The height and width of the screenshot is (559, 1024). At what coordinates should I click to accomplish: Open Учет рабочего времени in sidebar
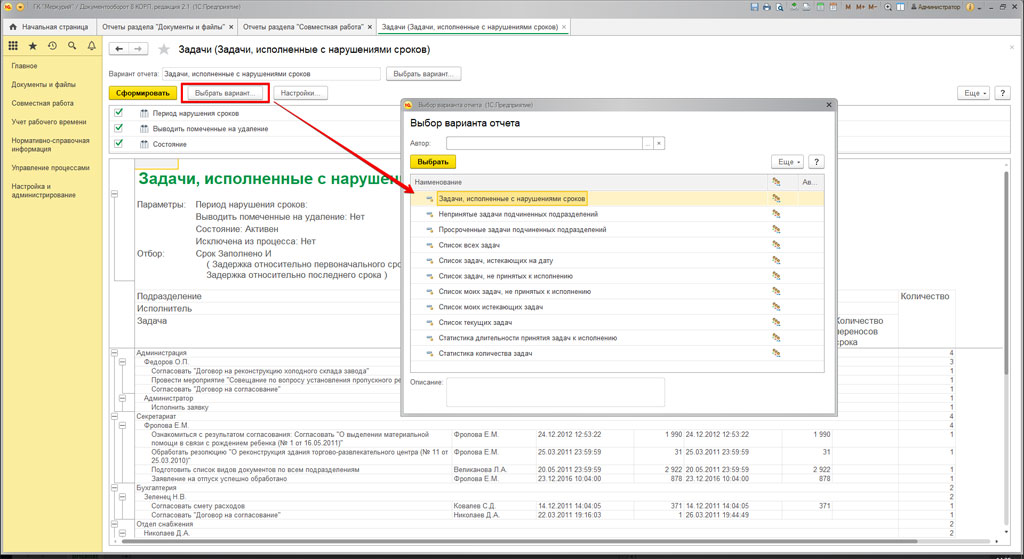pos(48,122)
